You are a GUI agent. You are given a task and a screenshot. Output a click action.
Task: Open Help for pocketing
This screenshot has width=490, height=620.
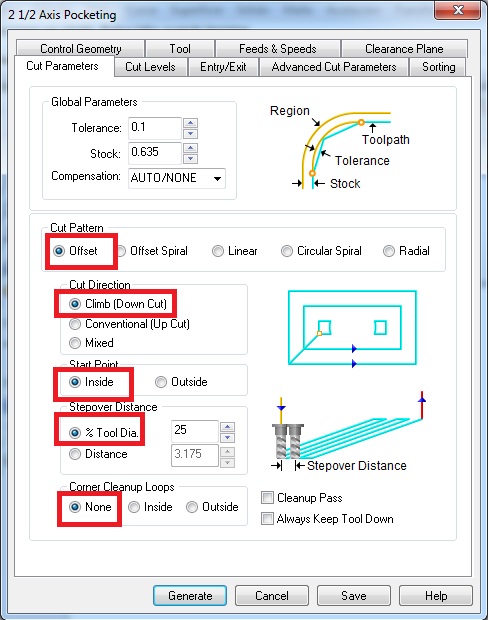(436, 595)
